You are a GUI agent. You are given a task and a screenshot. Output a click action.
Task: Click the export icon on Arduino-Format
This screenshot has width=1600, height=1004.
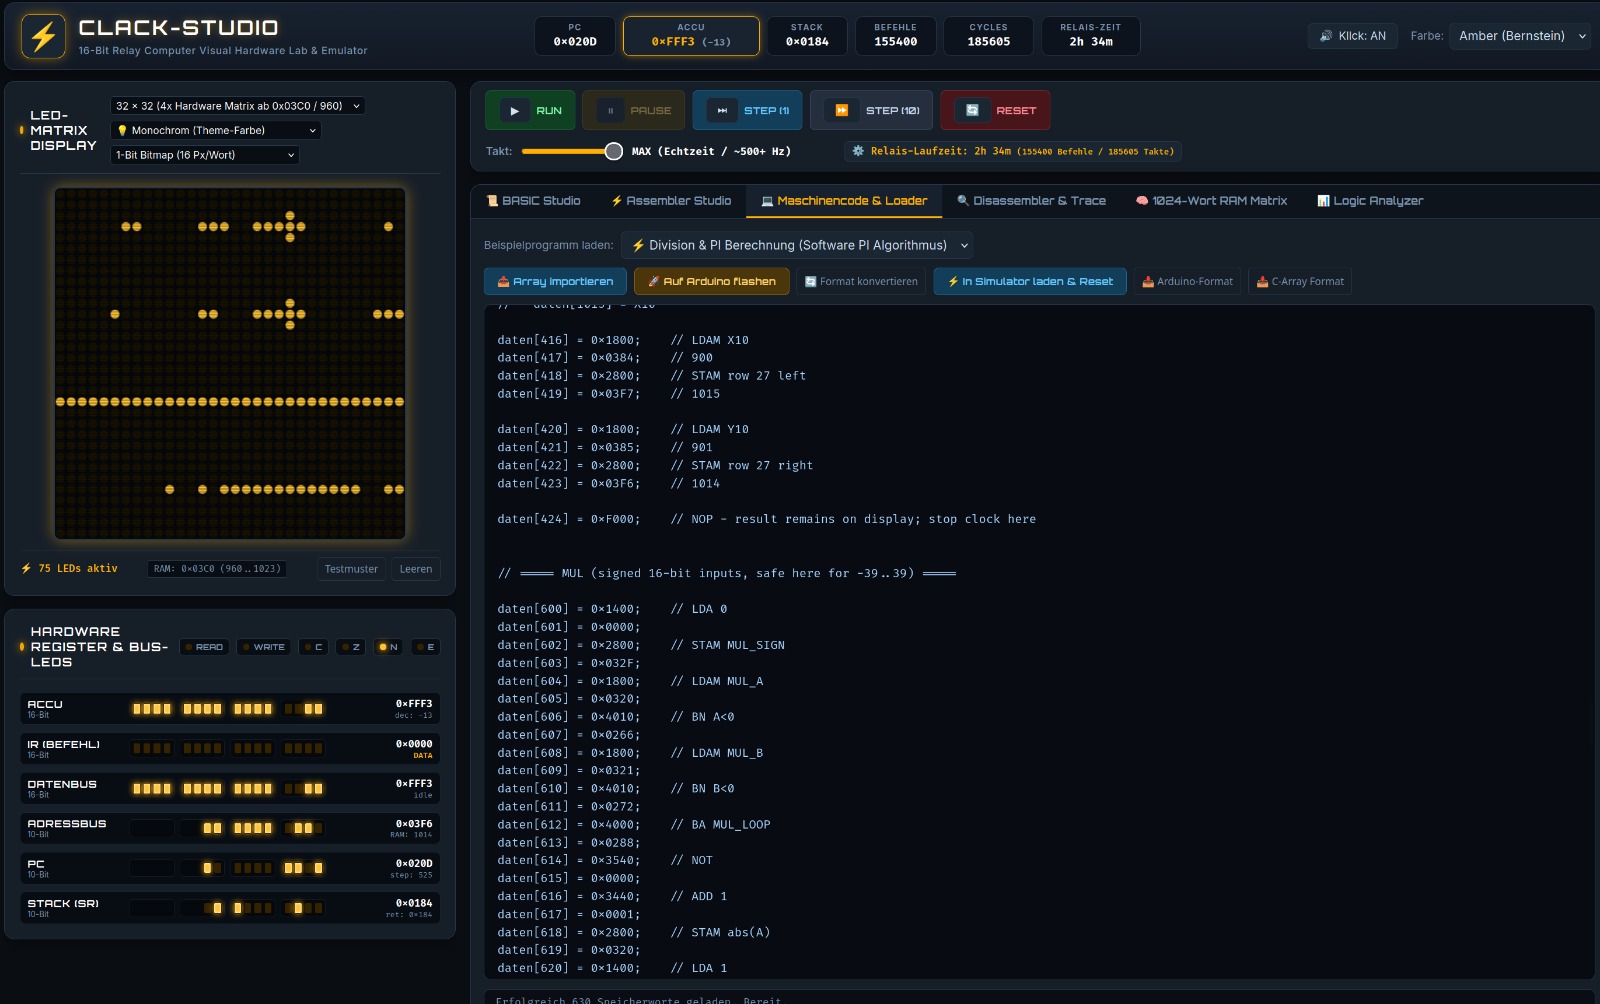1148,282
